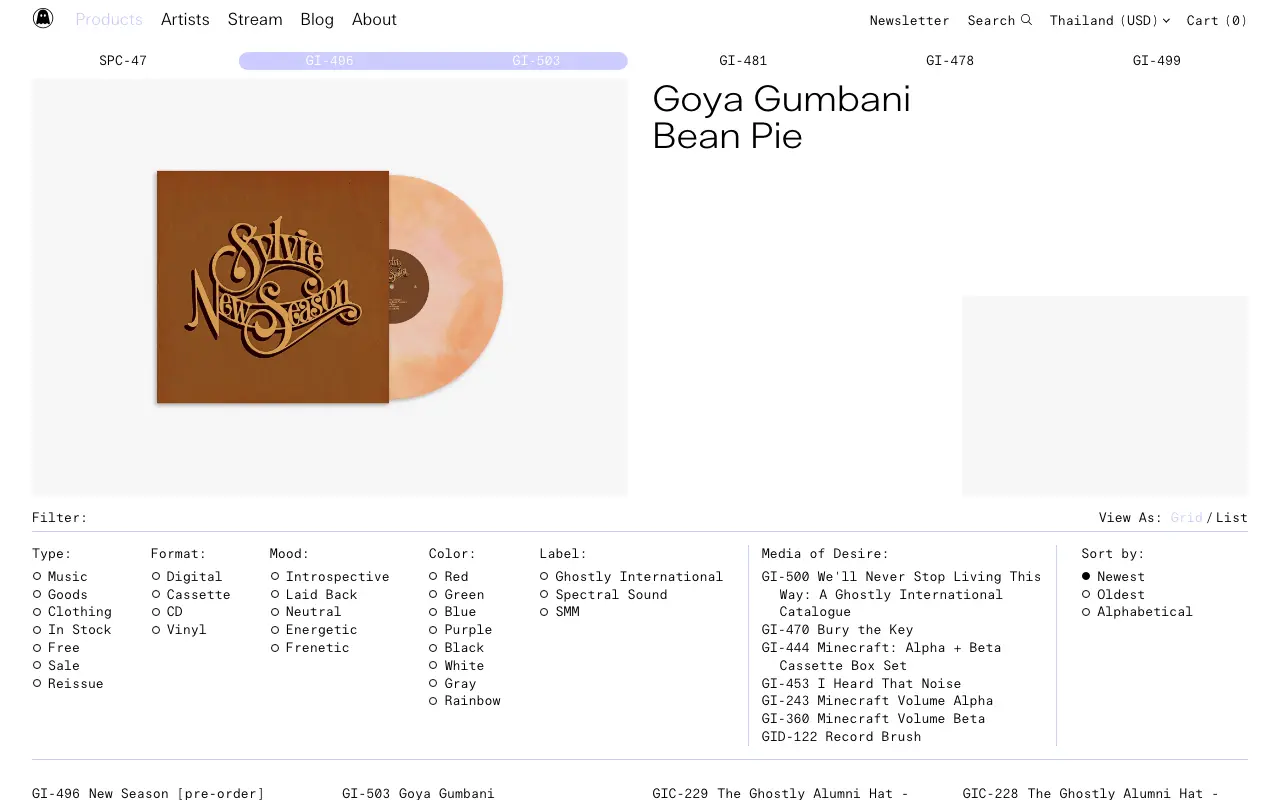This screenshot has height=800, width=1280.
Task: Open GI-496 New Season pre-order product
Action: click(148, 793)
